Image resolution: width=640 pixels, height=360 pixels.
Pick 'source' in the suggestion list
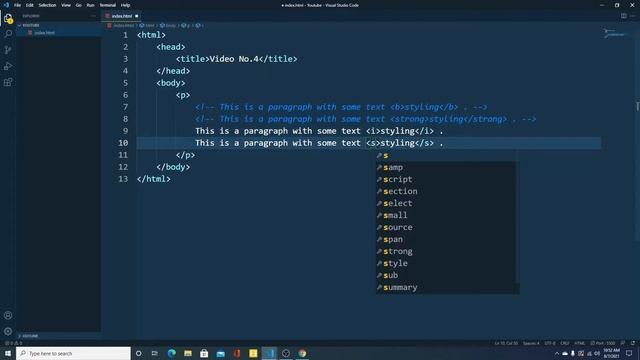pyautogui.click(x=447, y=227)
